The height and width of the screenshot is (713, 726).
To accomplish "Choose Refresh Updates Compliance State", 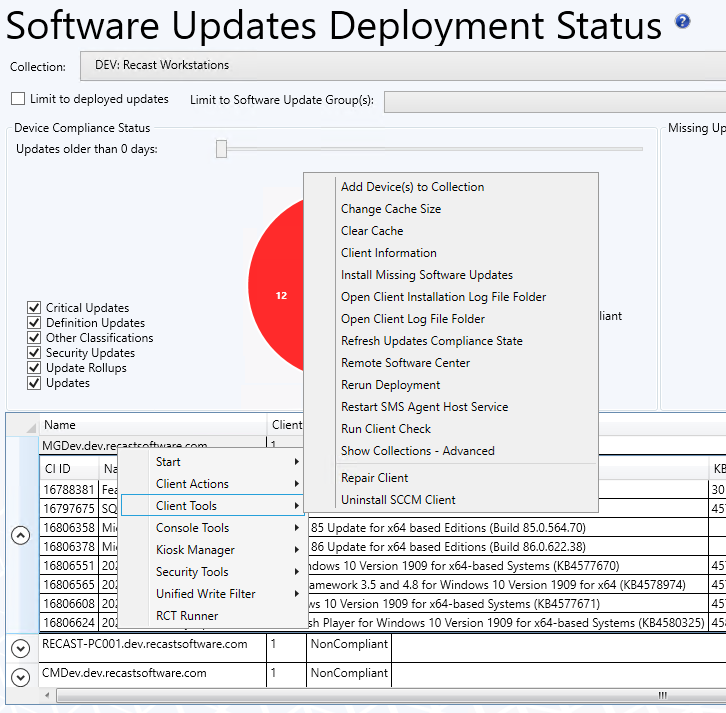I will pyautogui.click(x=451, y=341).
